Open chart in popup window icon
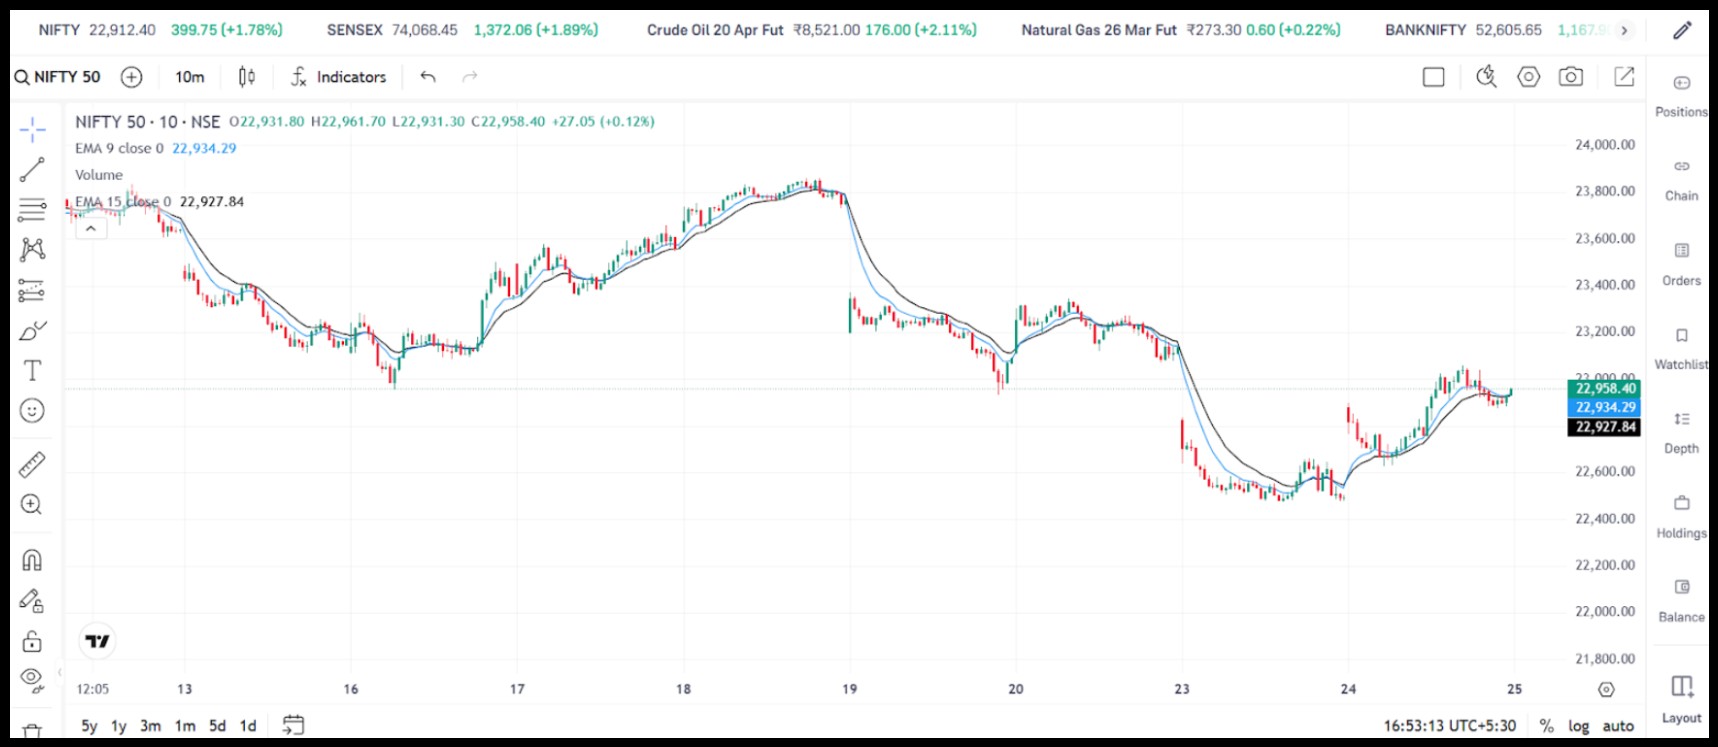This screenshot has width=1718, height=747. 1624,77
